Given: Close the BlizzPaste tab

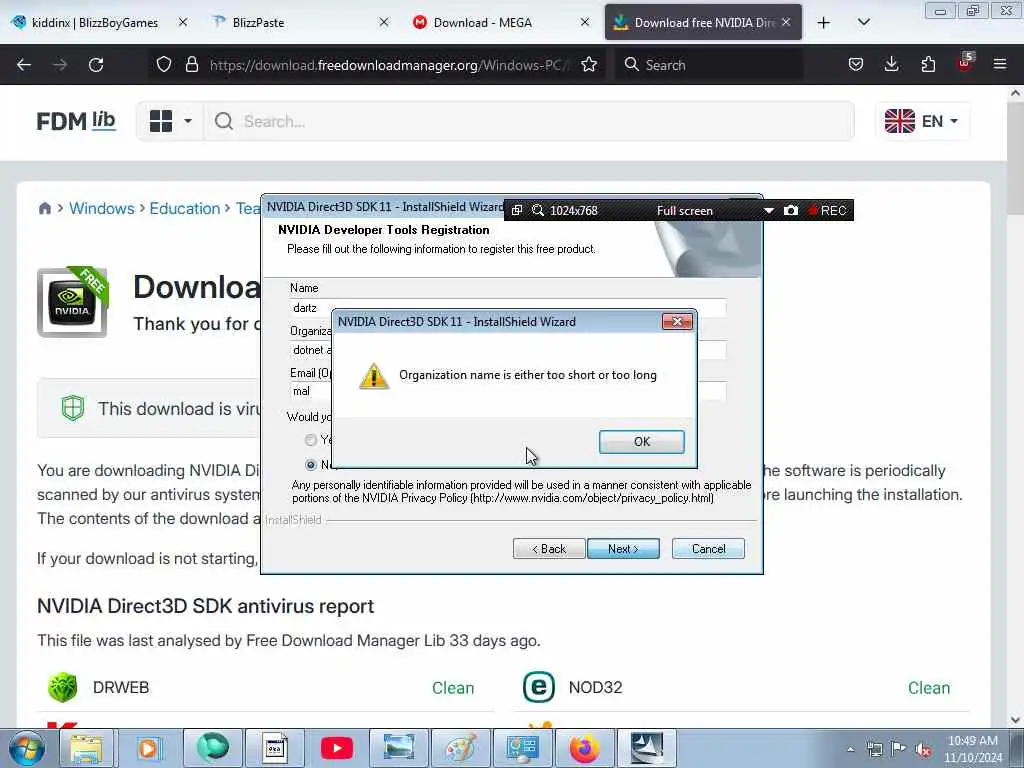Looking at the screenshot, I should pyautogui.click(x=384, y=22).
